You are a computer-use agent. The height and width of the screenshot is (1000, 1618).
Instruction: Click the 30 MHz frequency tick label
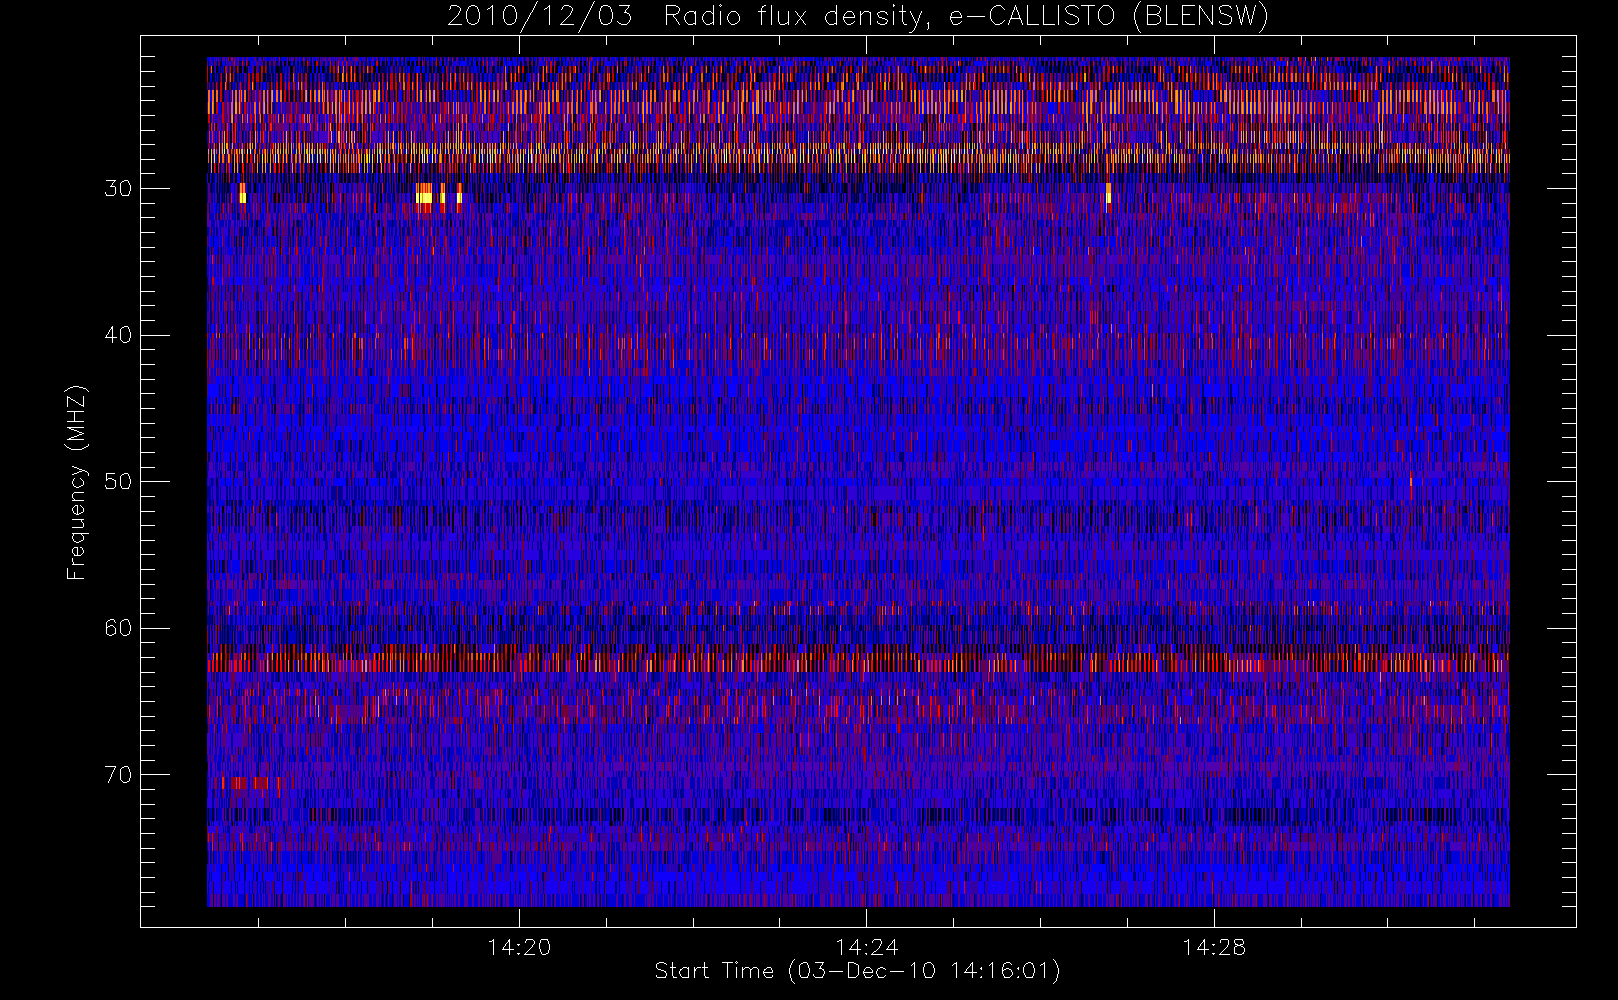point(118,189)
